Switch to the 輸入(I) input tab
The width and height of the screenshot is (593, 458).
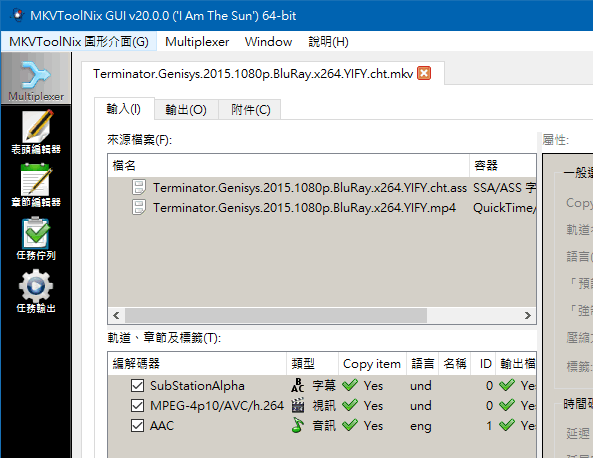click(x=124, y=109)
